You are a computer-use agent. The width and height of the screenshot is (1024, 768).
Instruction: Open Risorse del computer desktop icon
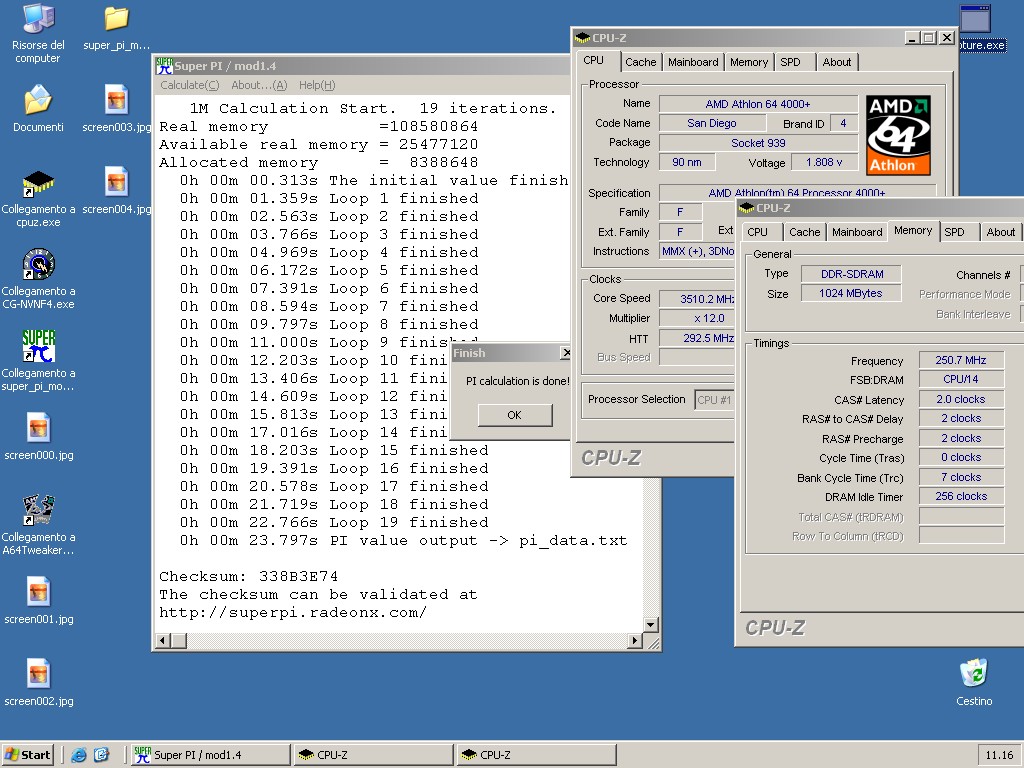coord(39,18)
